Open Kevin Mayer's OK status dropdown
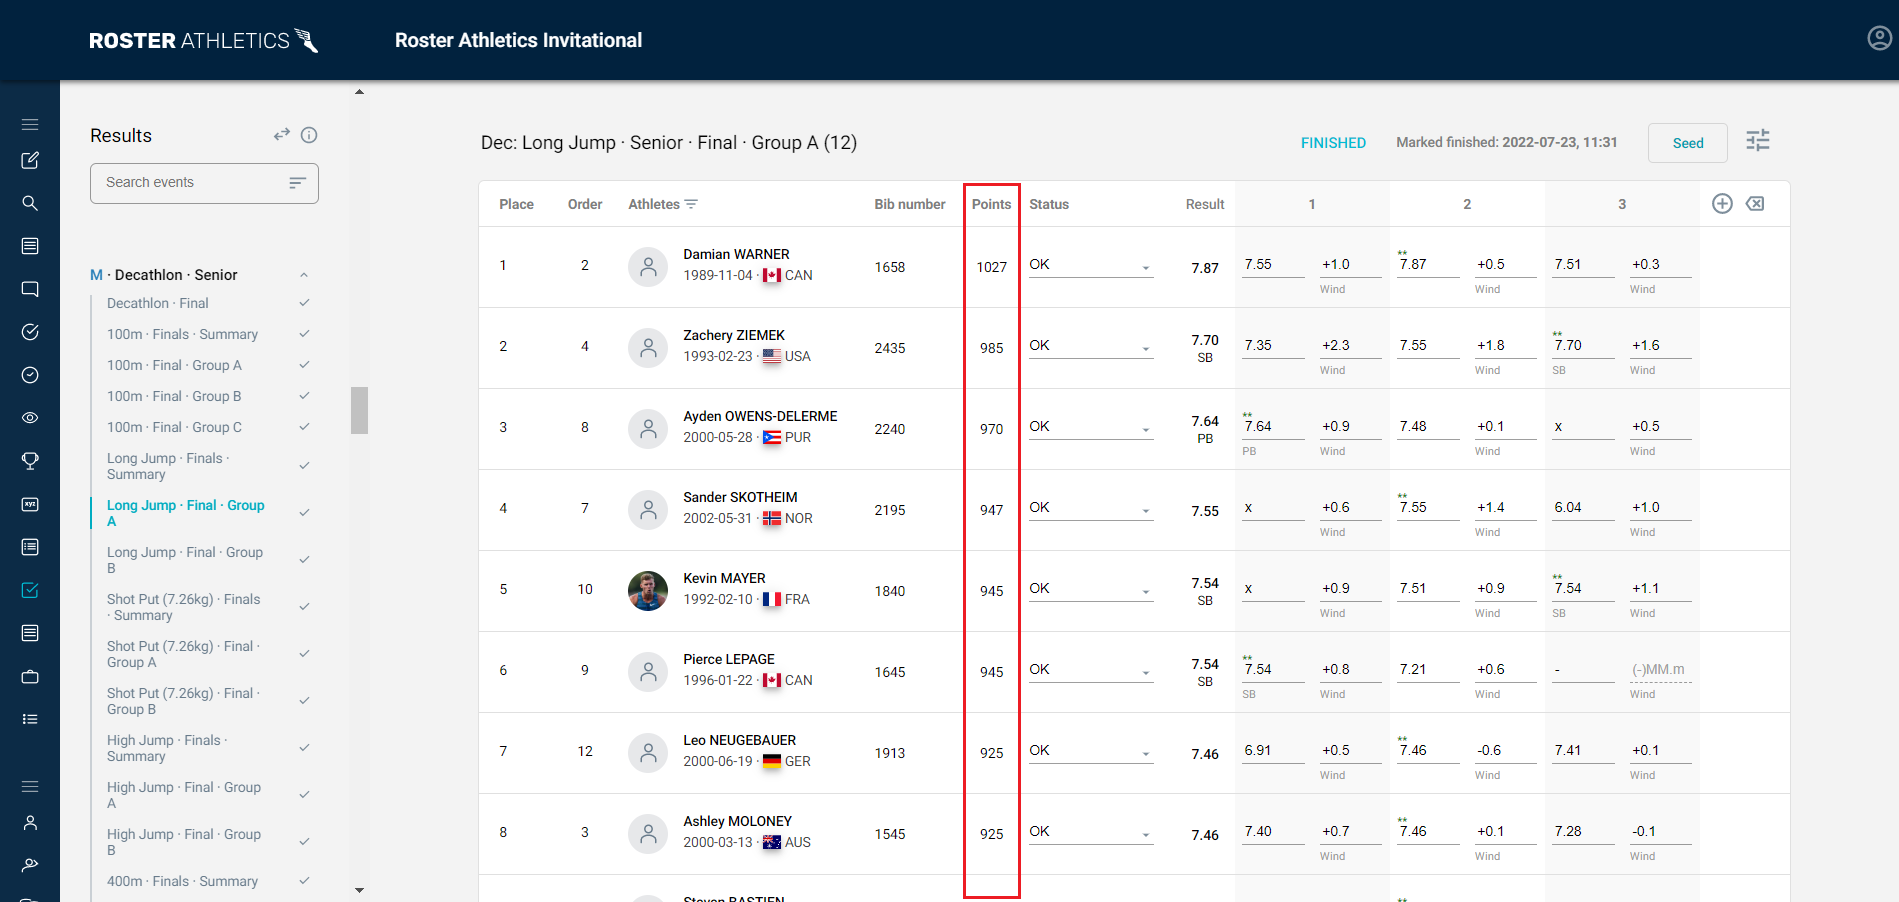This screenshot has height=902, width=1899. [x=1090, y=589]
